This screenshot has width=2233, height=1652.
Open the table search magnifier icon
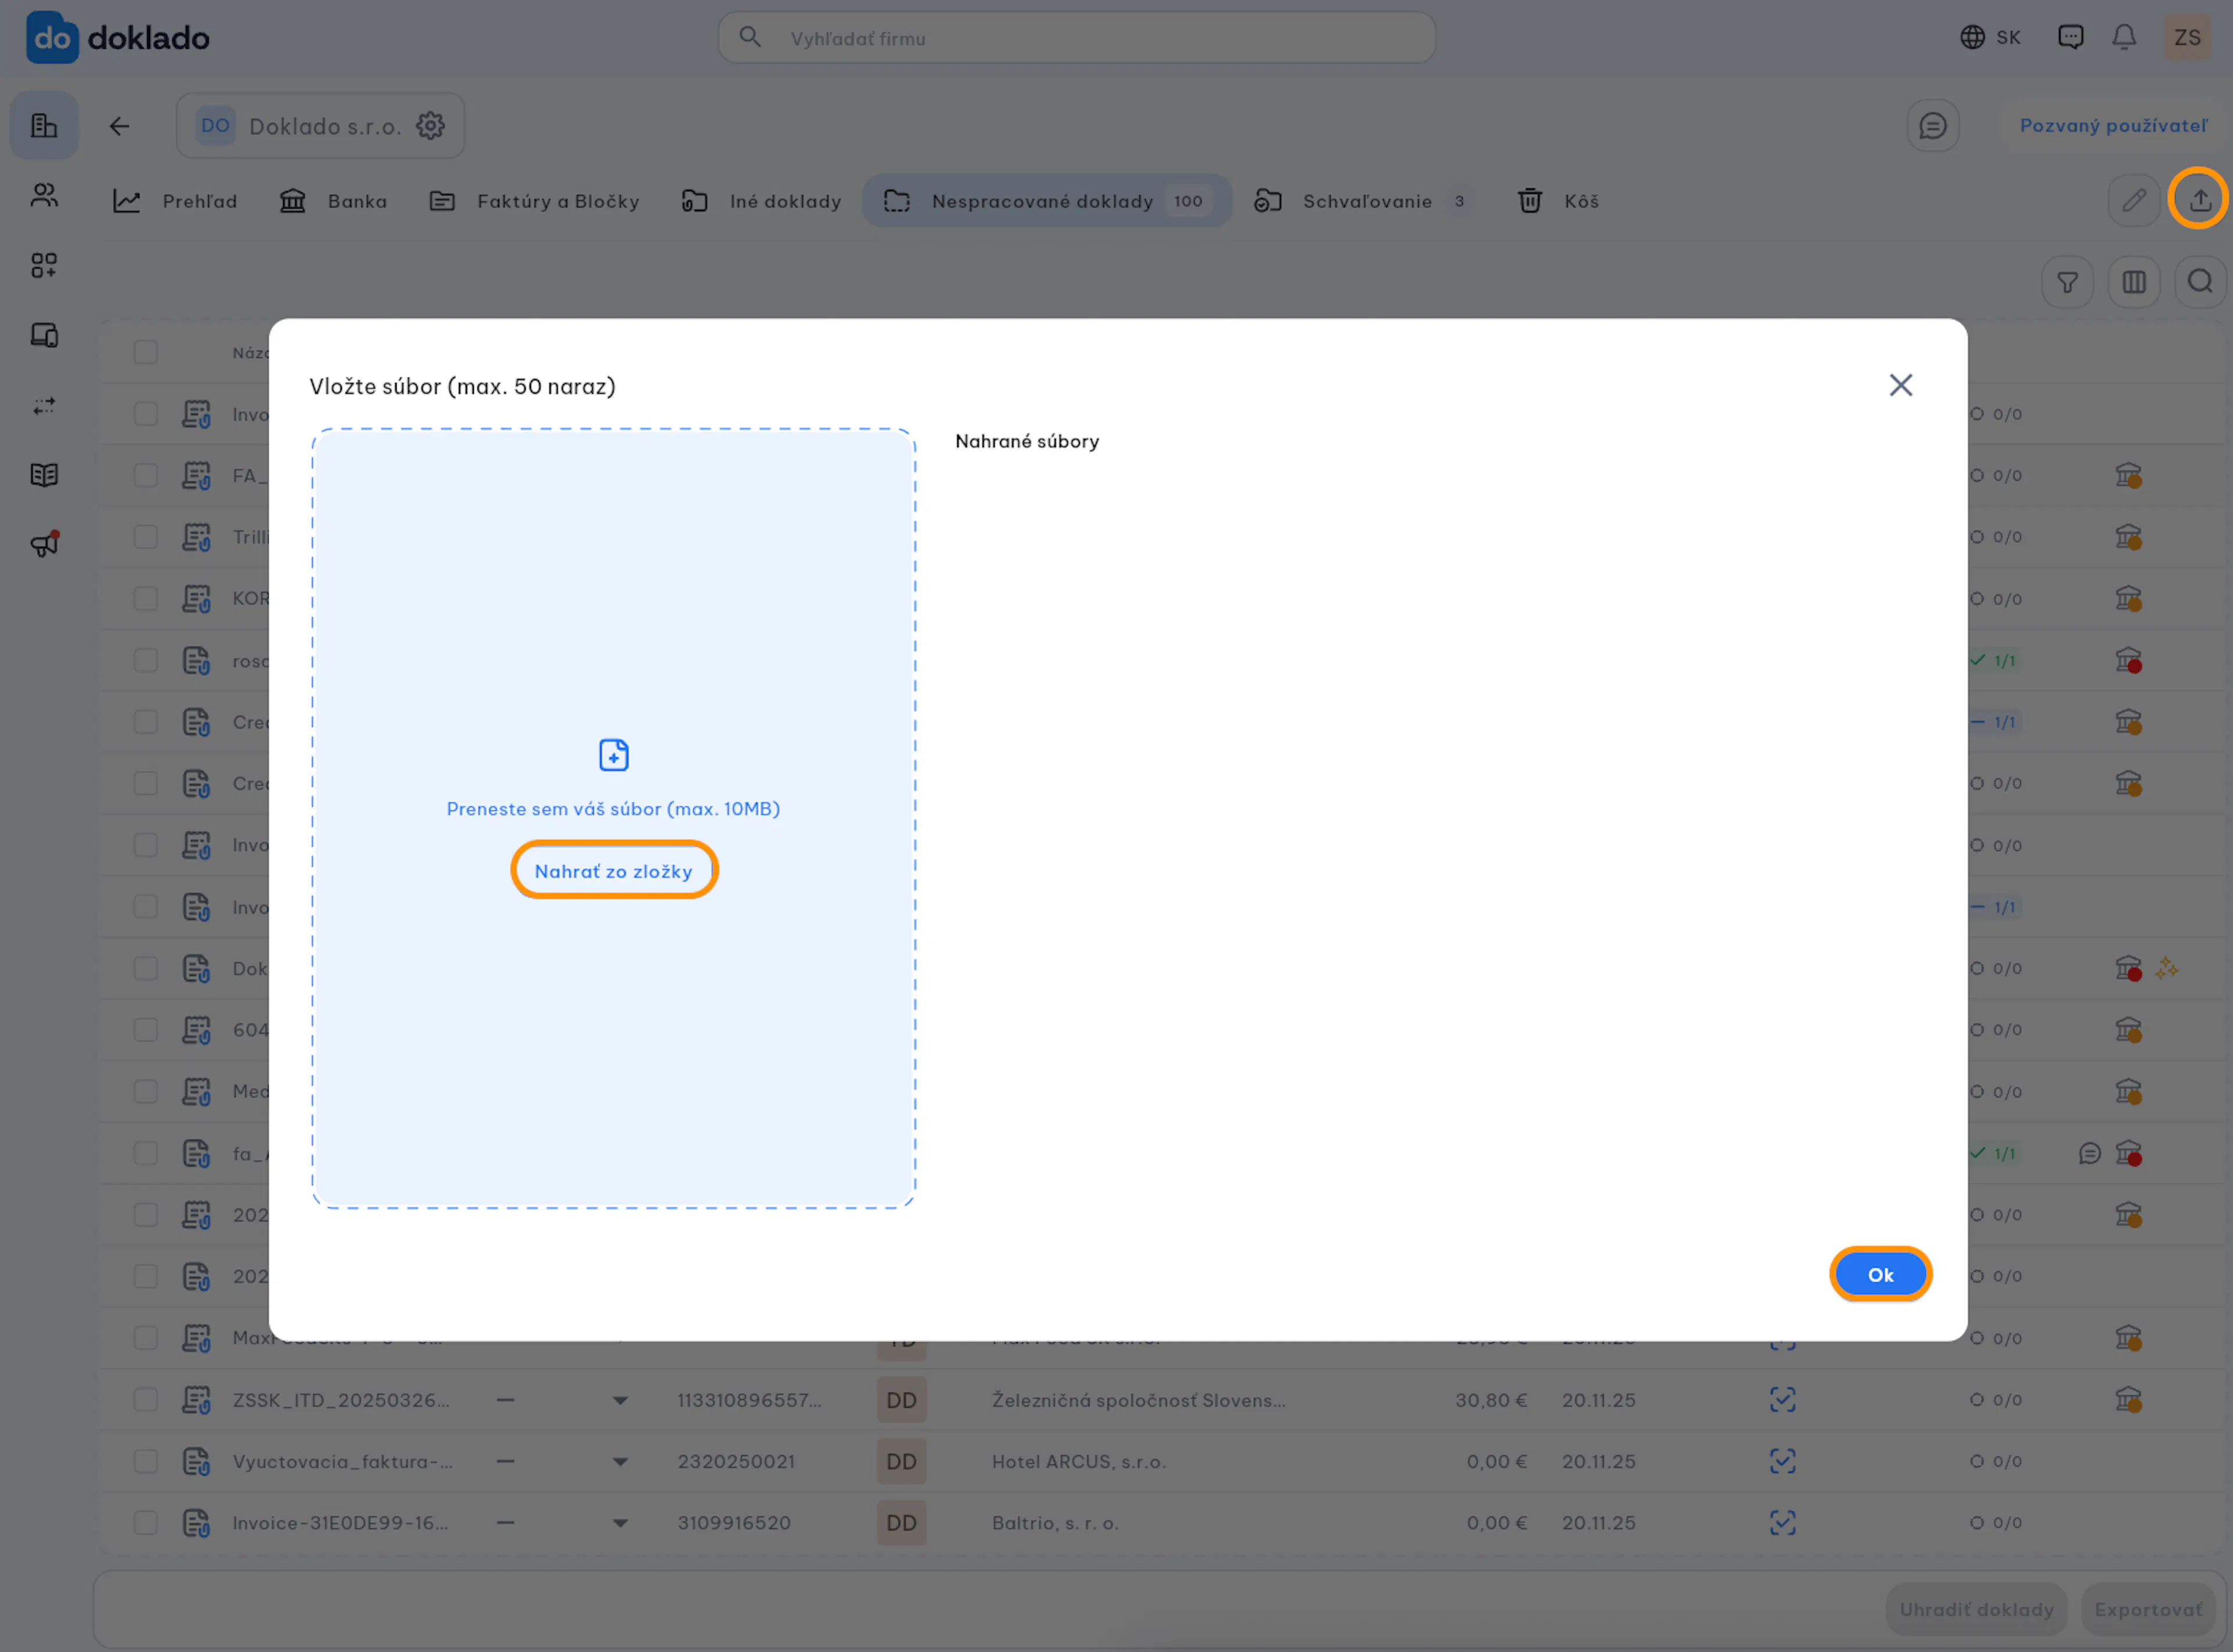2200,283
